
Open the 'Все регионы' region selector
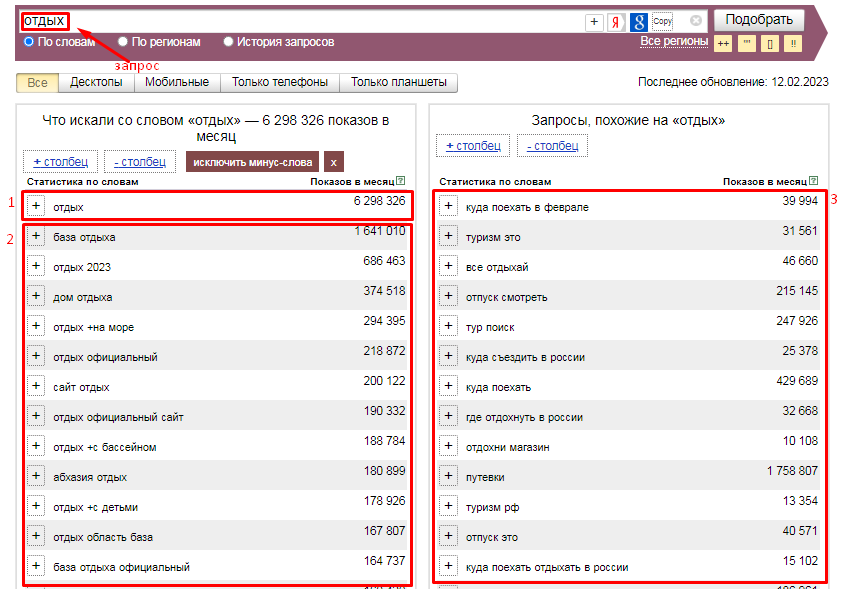[x=672, y=41]
